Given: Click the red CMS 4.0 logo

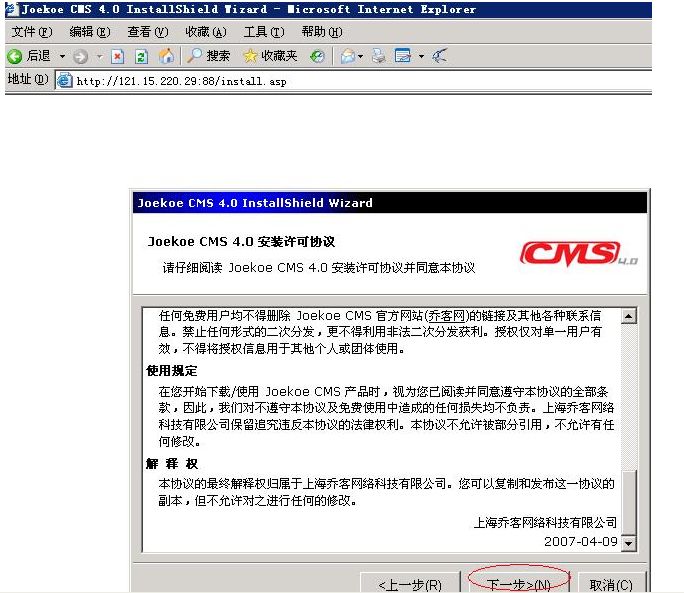Looking at the screenshot, I should tap(578, 254).
